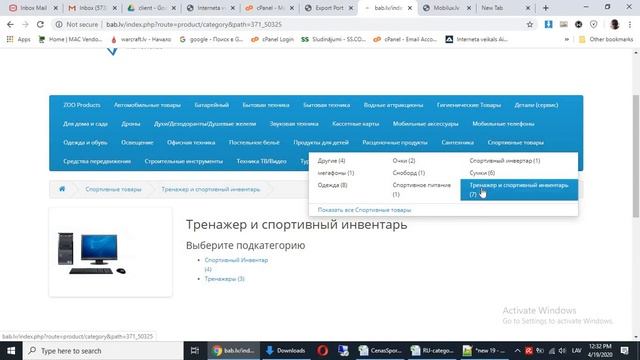Image resolution: width=640 pixels, height=360 pixels.
Task: Open the Одежда и обувь category
Action: coord(85,142)
